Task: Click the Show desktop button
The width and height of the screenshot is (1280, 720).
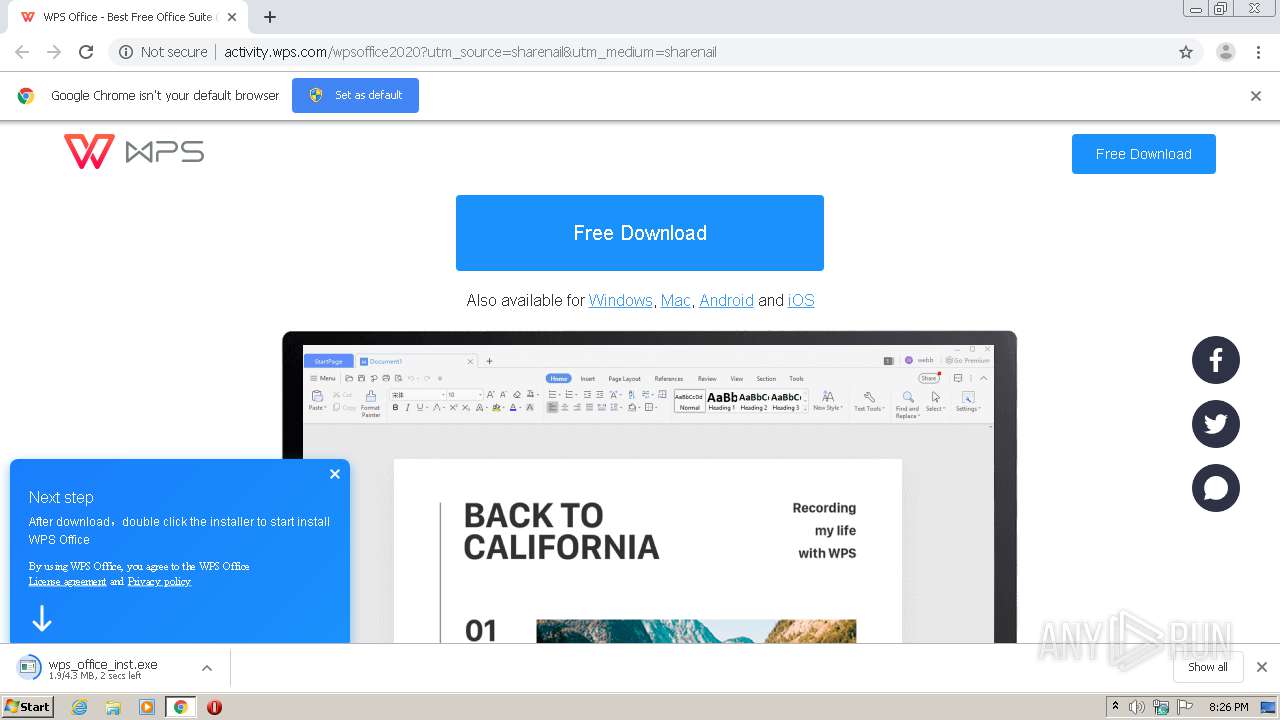Action: (x=1269, y=707)
